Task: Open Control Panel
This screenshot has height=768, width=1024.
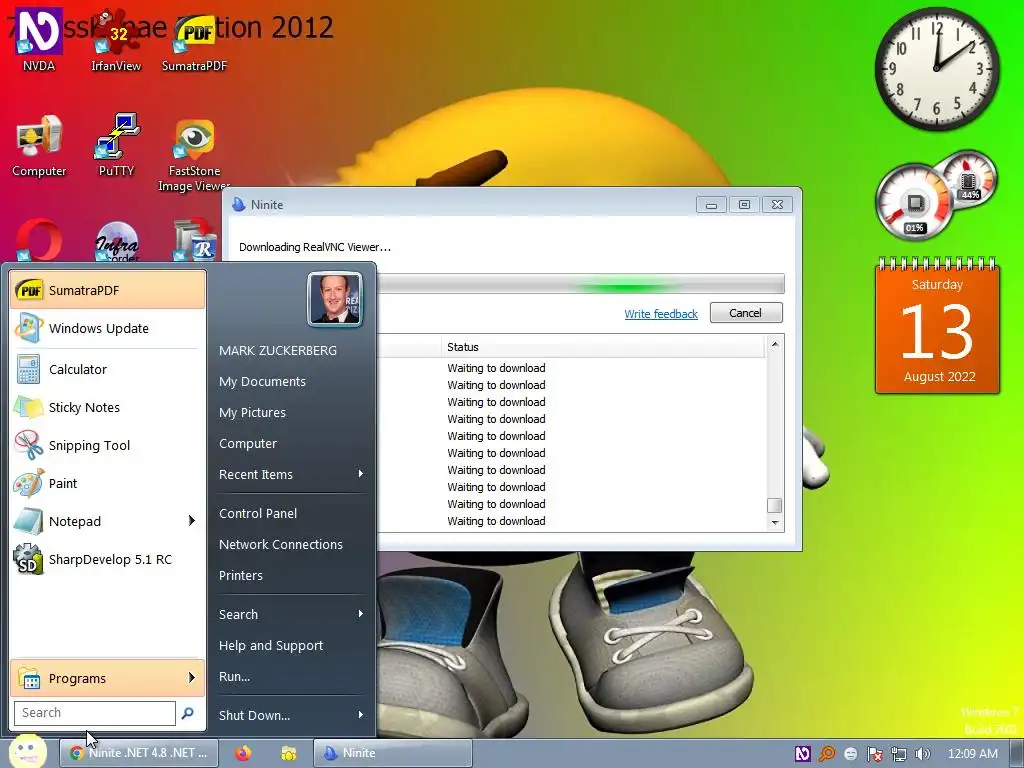Action: click(x=258, y=513)
